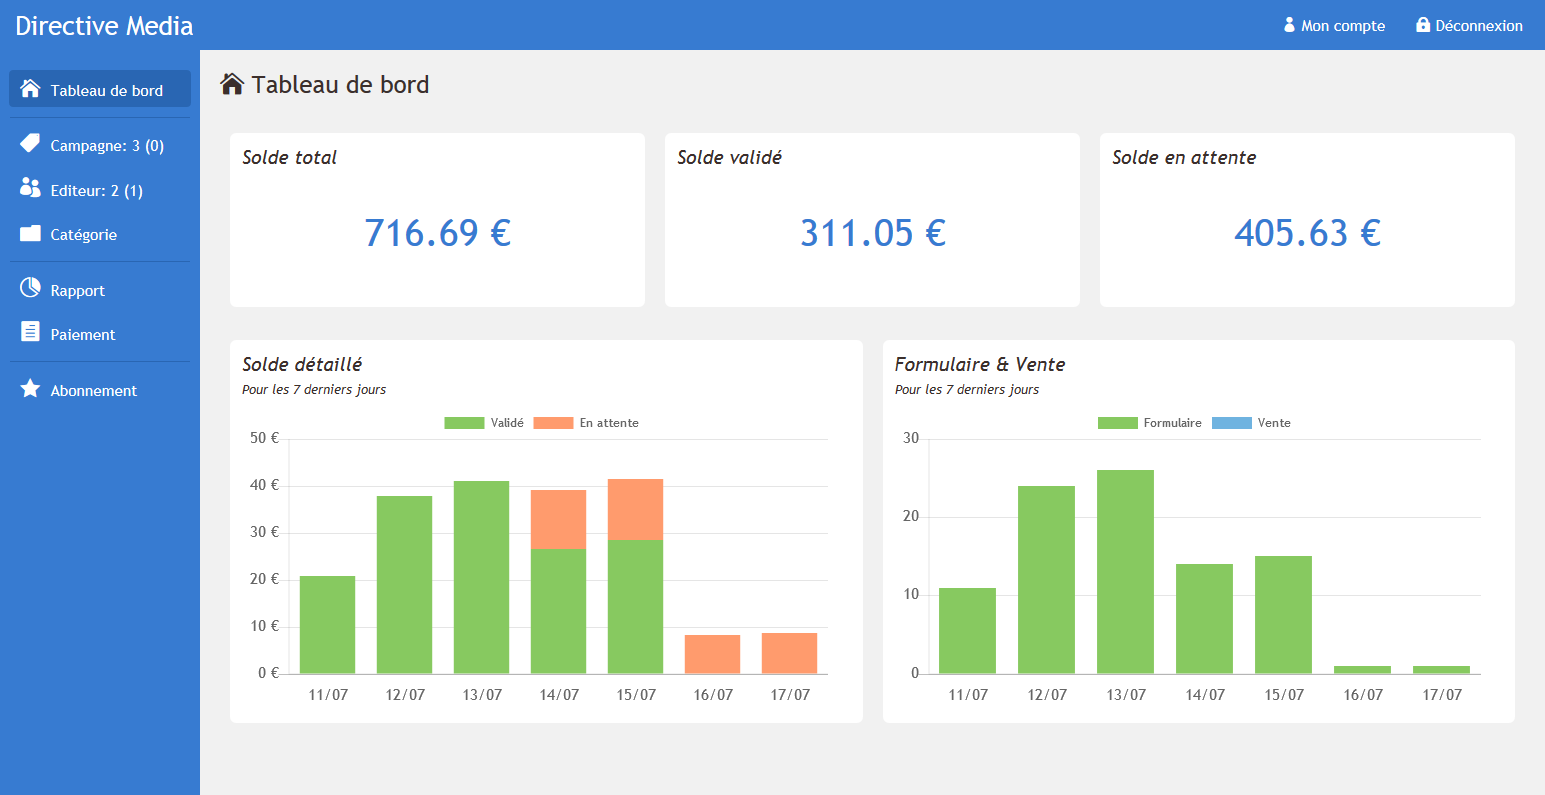Image resolution: width=1545 pixels, height=795 pixels.
Task: Click the Directive Media logo link
Action: tap(105, 26)
